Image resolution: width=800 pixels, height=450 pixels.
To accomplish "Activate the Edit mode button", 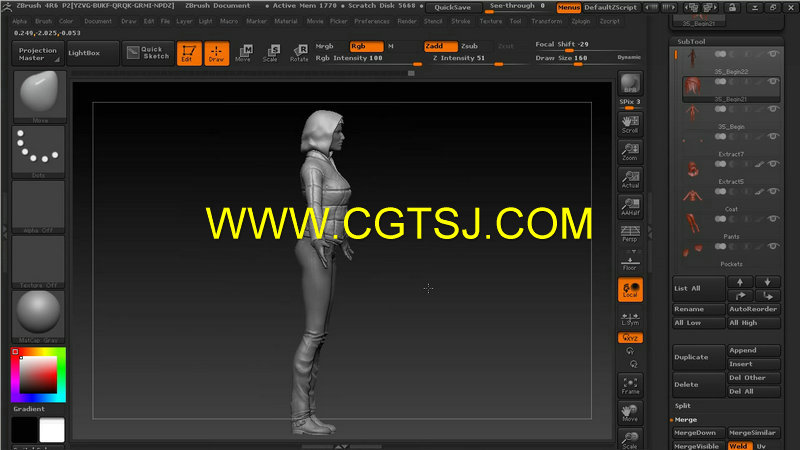I will pos(189,53).
